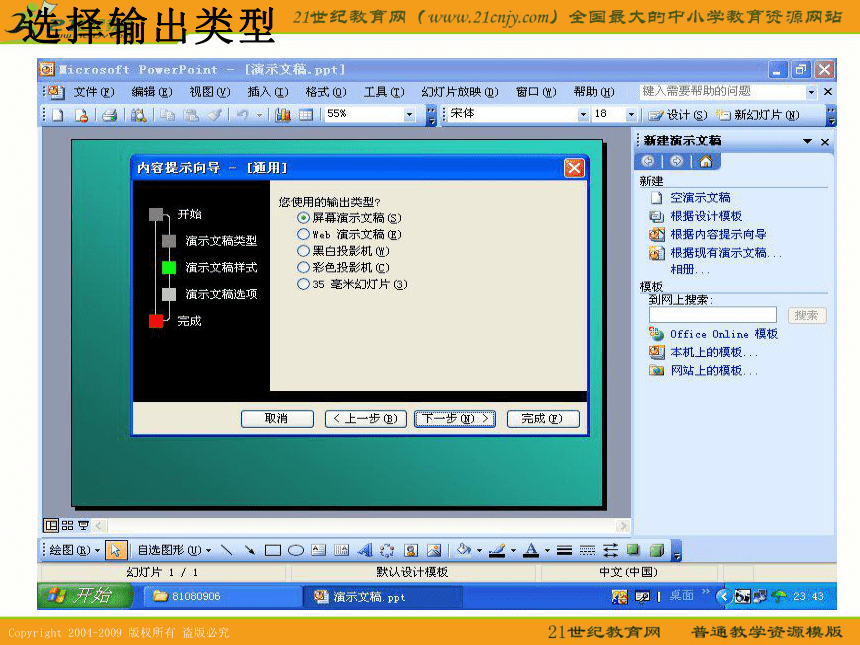Click the task pane Back arrow icon

[648, 161]
